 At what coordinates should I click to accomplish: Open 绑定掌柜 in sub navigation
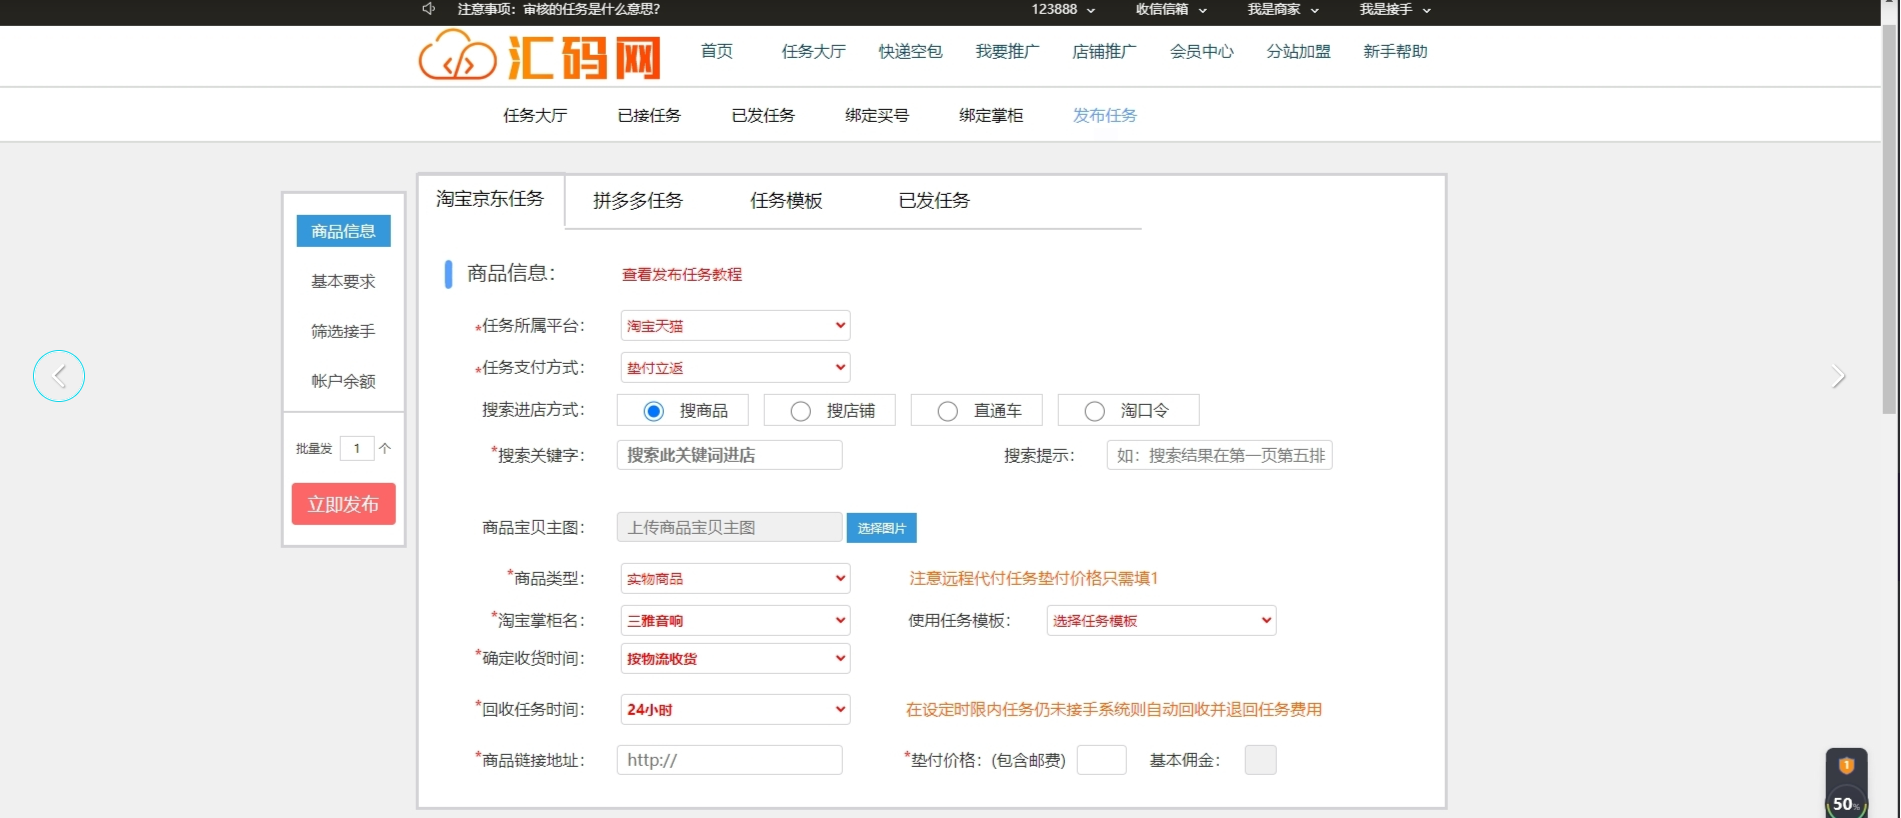pos(991,116)
